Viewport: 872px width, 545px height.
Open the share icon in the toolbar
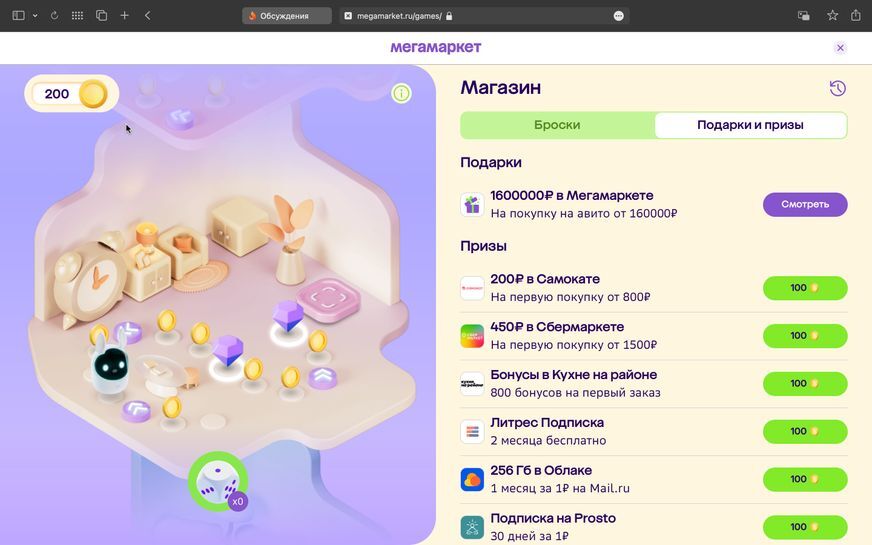(856, 15)
